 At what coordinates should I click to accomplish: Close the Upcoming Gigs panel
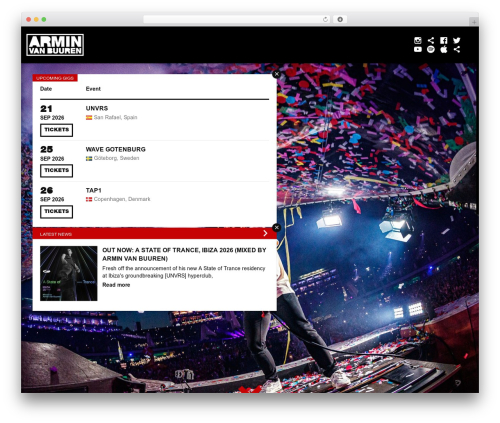pos(276,74)
